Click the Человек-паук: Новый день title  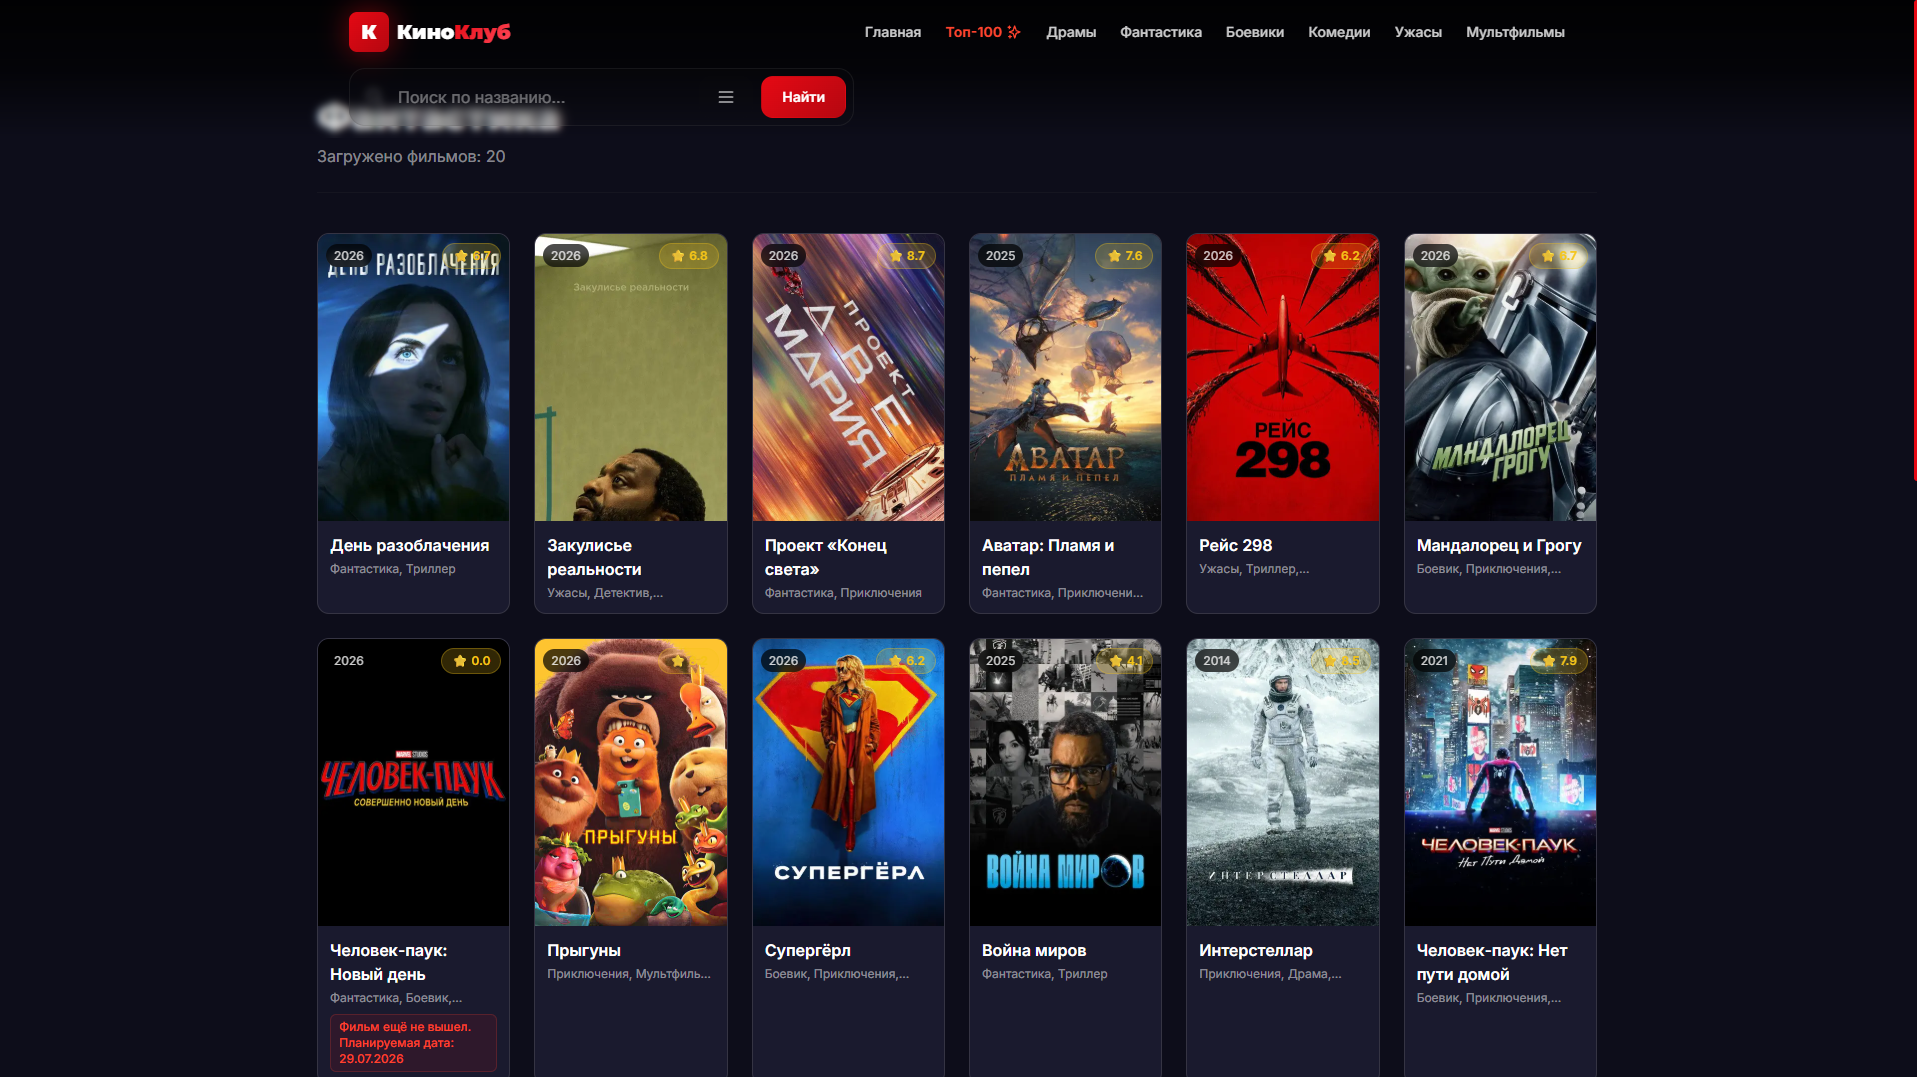point(388,962)
